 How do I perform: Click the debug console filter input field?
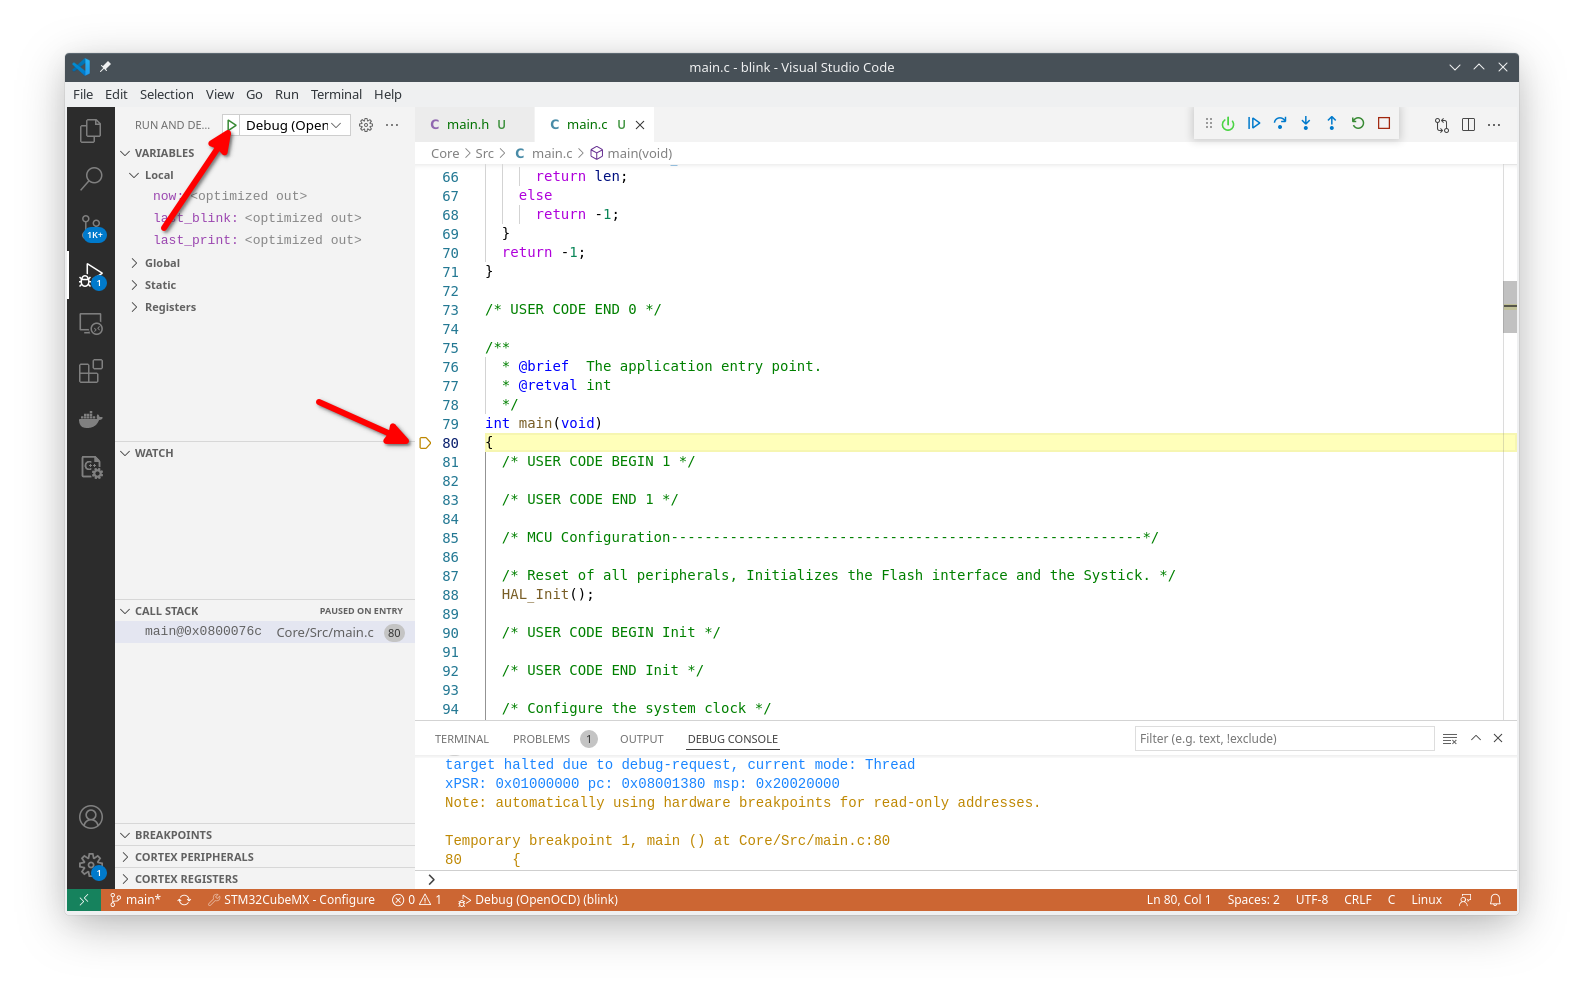click(x=1284, y=739)
